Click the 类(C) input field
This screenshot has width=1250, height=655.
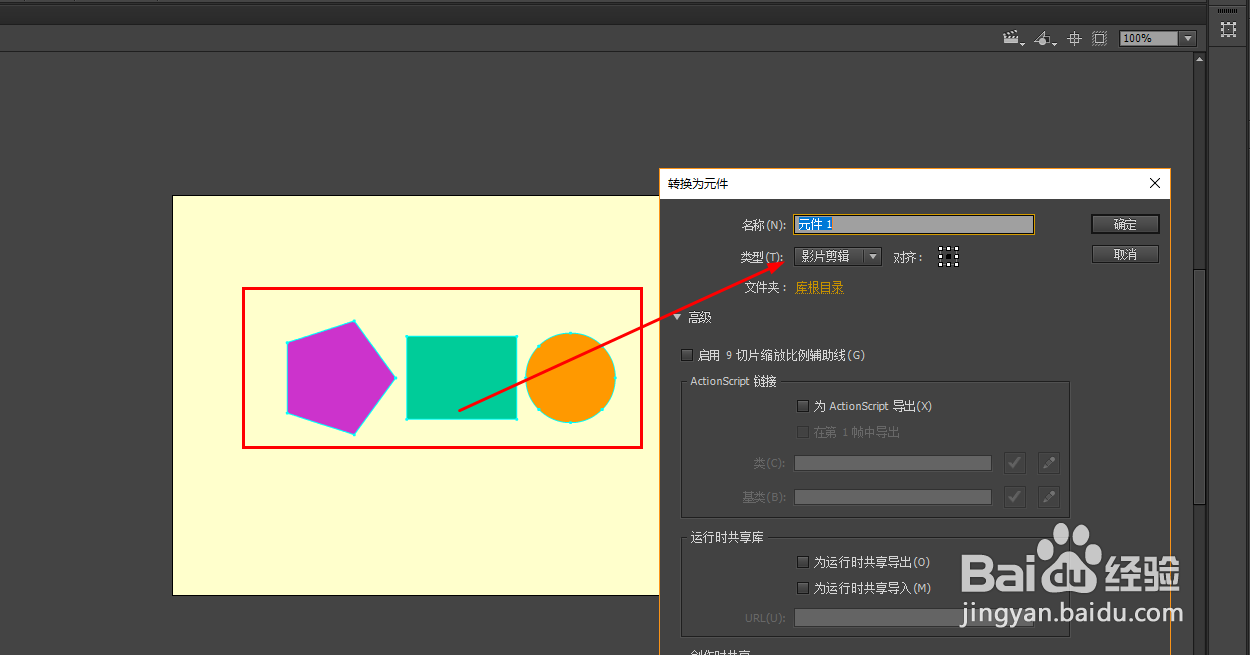[x=893, y=463]
